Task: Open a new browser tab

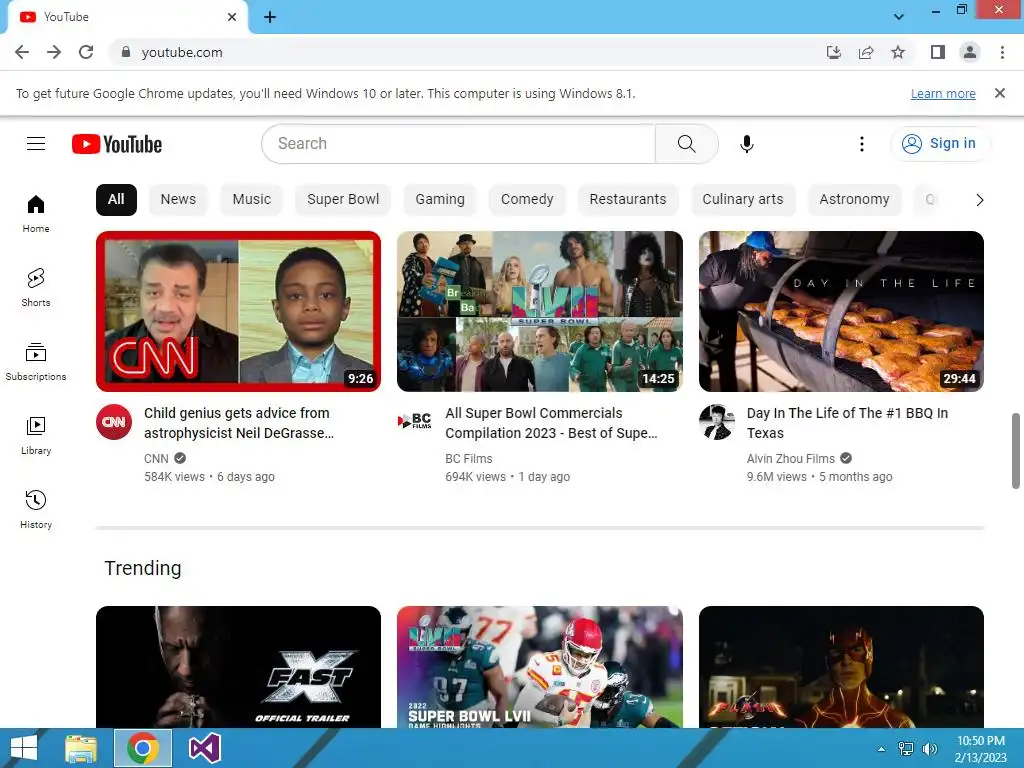Action: point(270,17)
